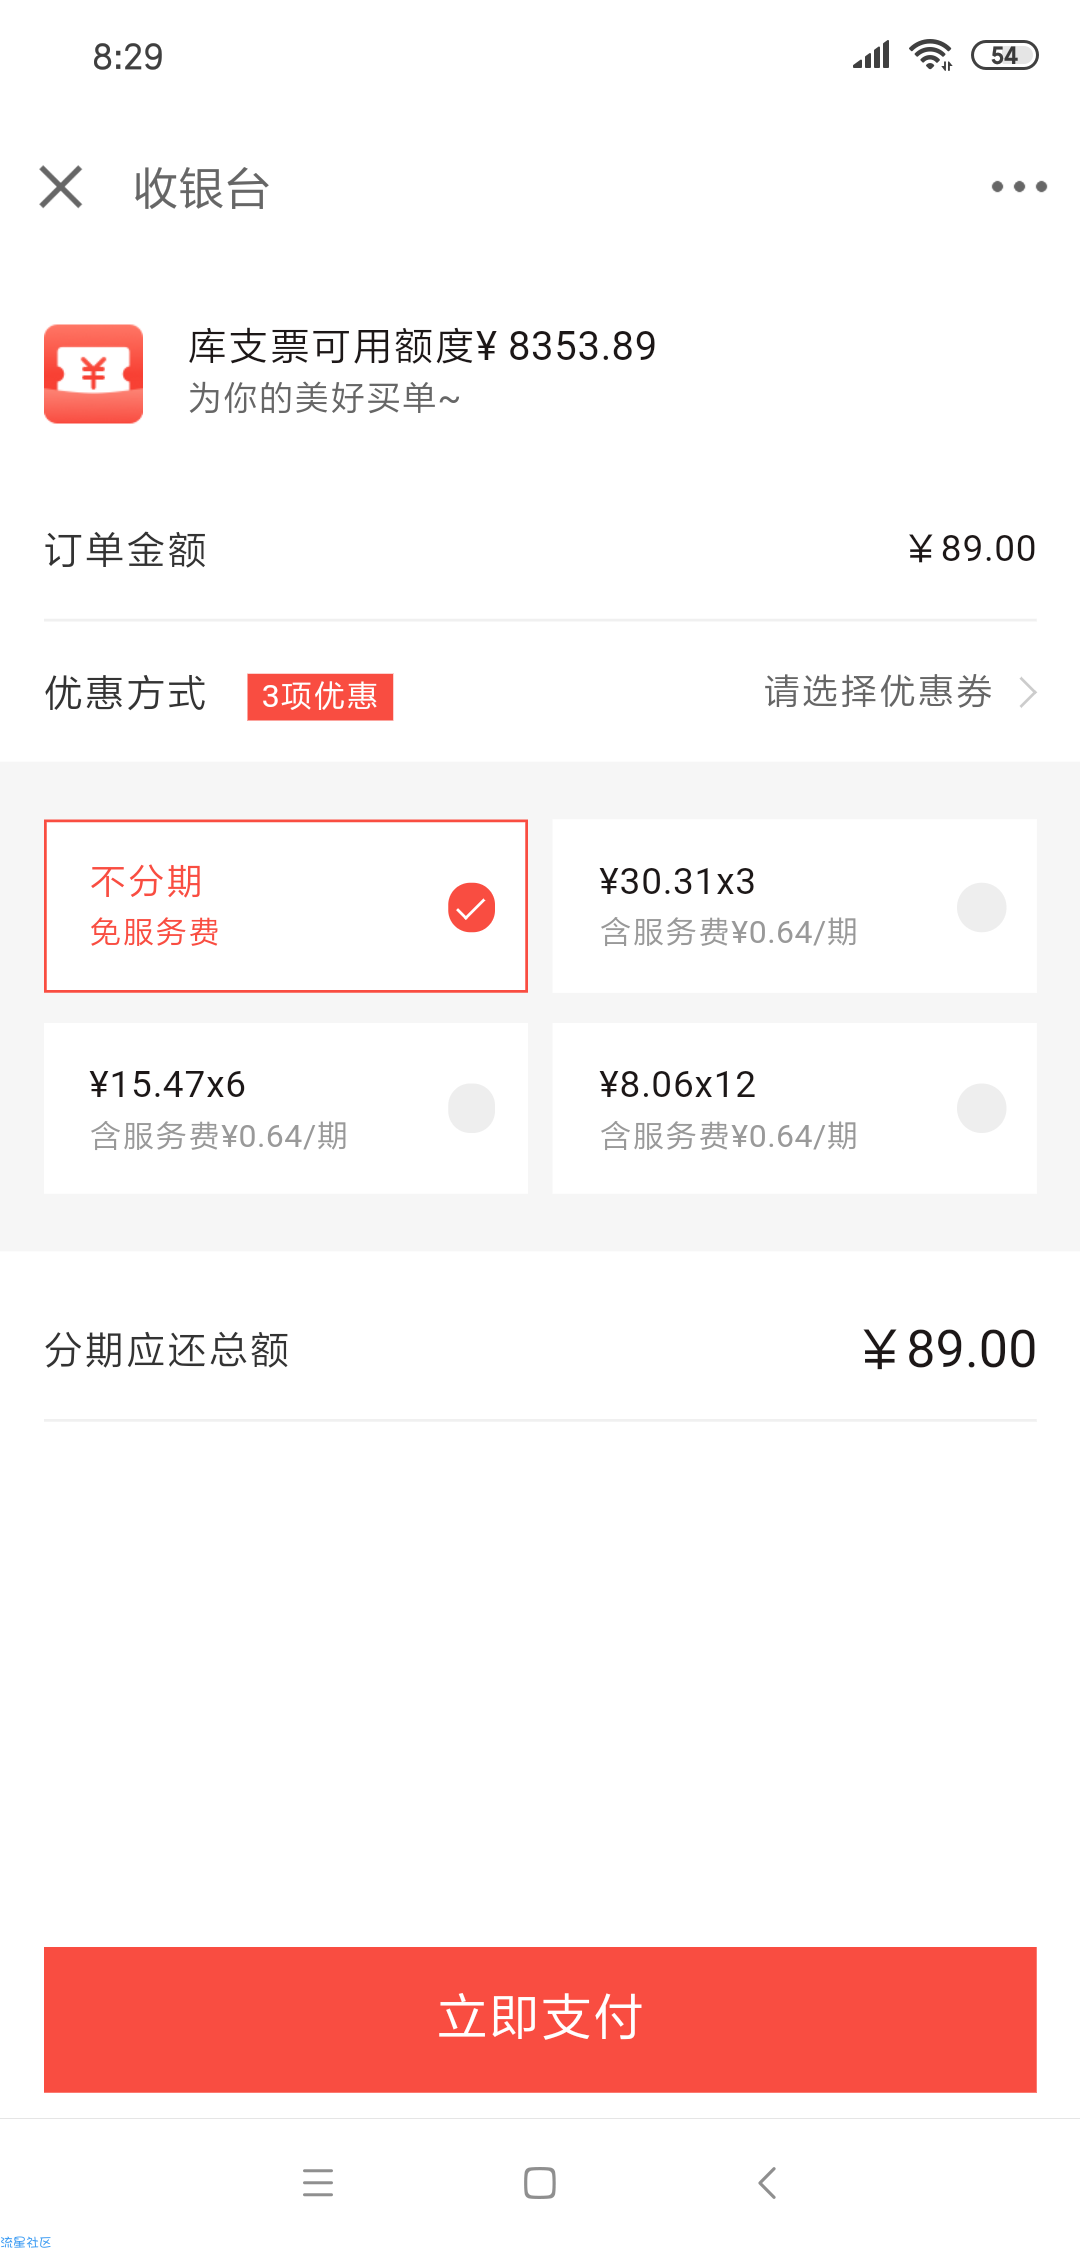
Task: Tap the Android home navigation icon
Action: click(540, 2182)
